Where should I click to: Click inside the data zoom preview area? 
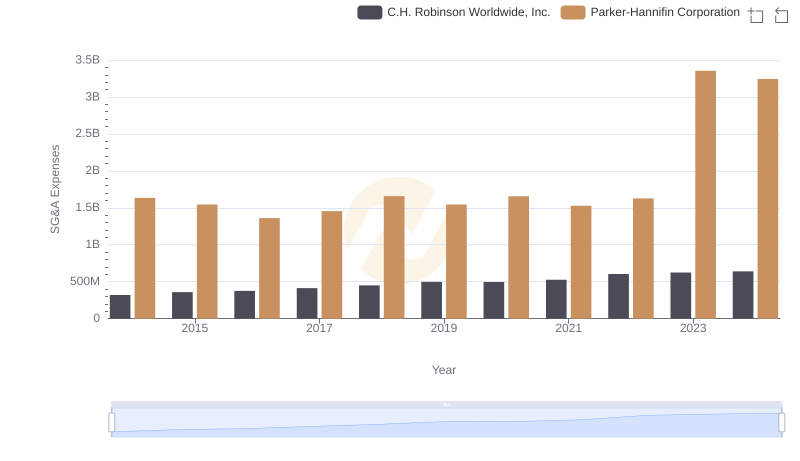click(x=446, y=423)
